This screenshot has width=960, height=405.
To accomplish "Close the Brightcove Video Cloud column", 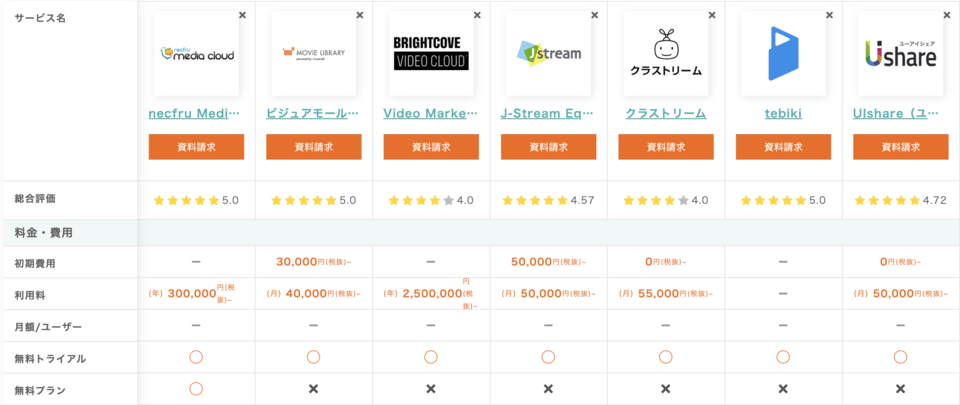I will coord(478,15).
